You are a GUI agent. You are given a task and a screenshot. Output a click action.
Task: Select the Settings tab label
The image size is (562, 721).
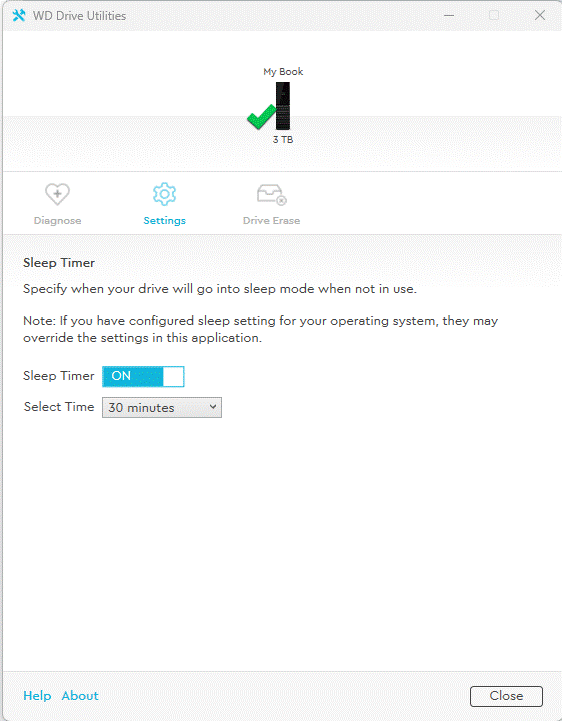165,221
